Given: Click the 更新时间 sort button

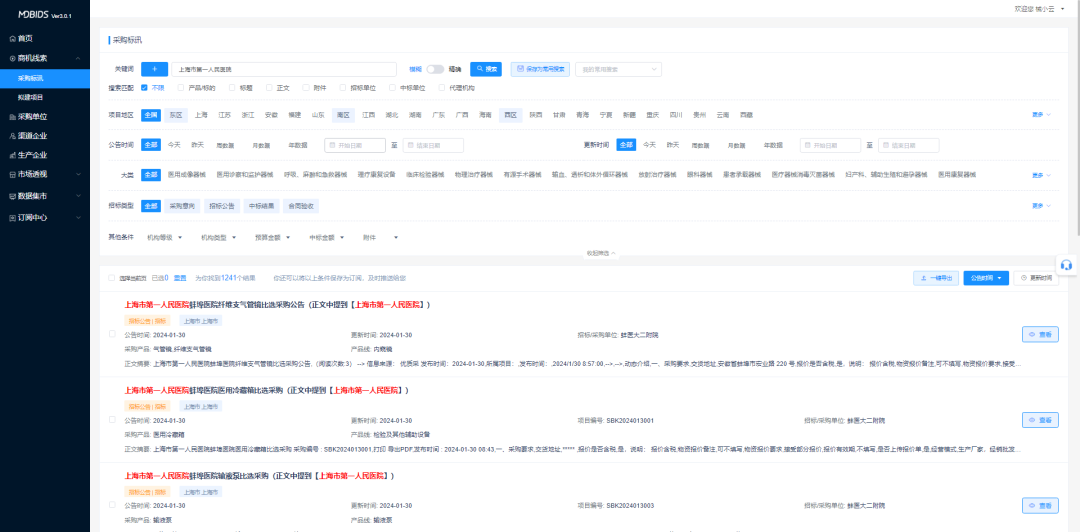Looking at the screenshot, I should coord(1036,278).
